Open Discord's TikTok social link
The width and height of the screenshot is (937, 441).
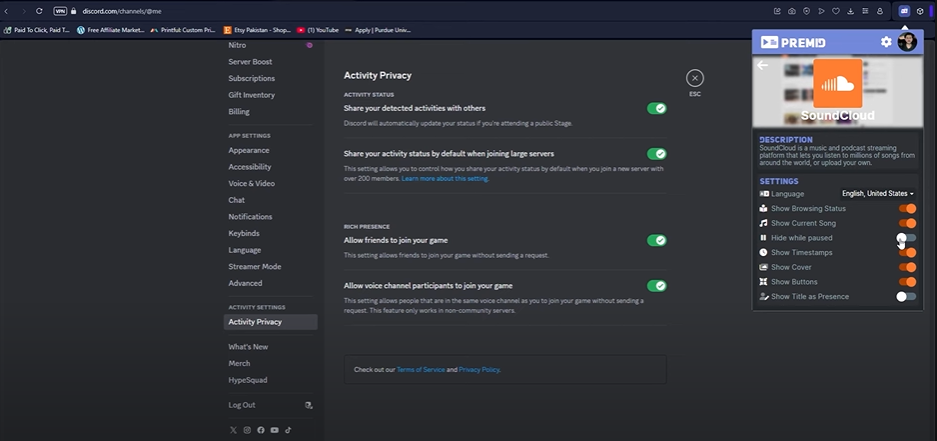288,430
